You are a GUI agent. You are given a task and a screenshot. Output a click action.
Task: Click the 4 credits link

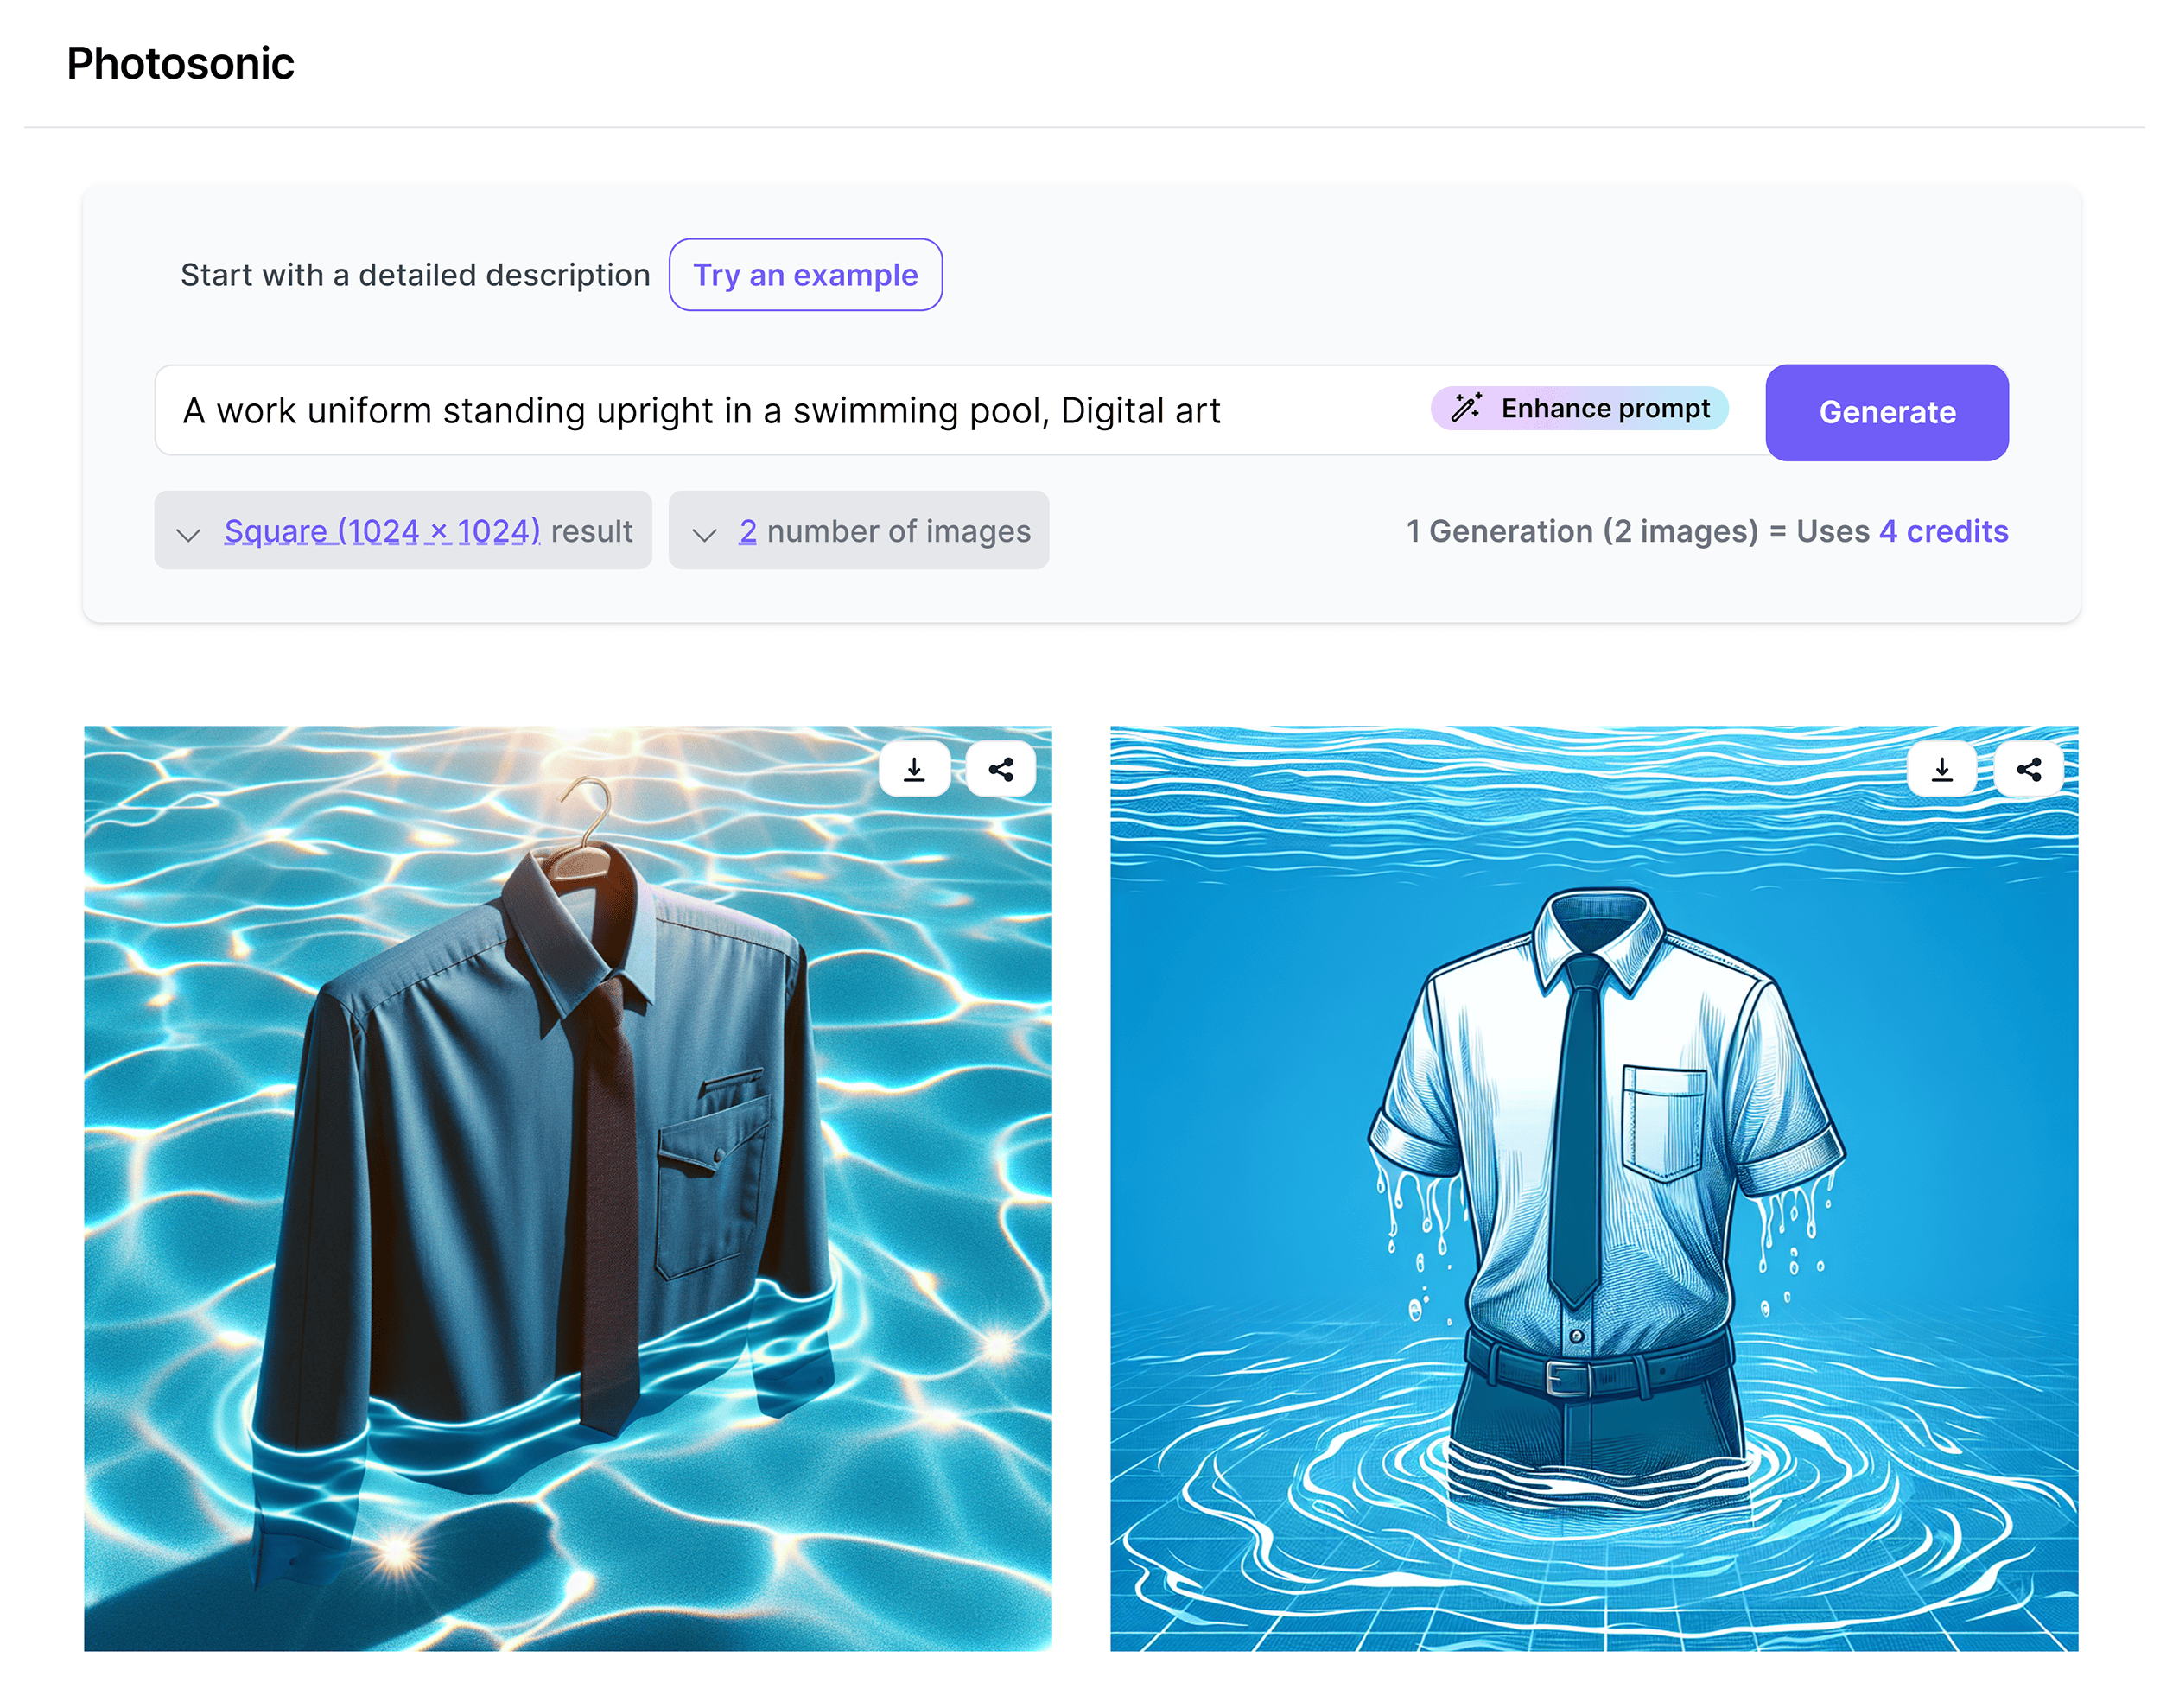pyautogui.click(x=1942, y=531)
